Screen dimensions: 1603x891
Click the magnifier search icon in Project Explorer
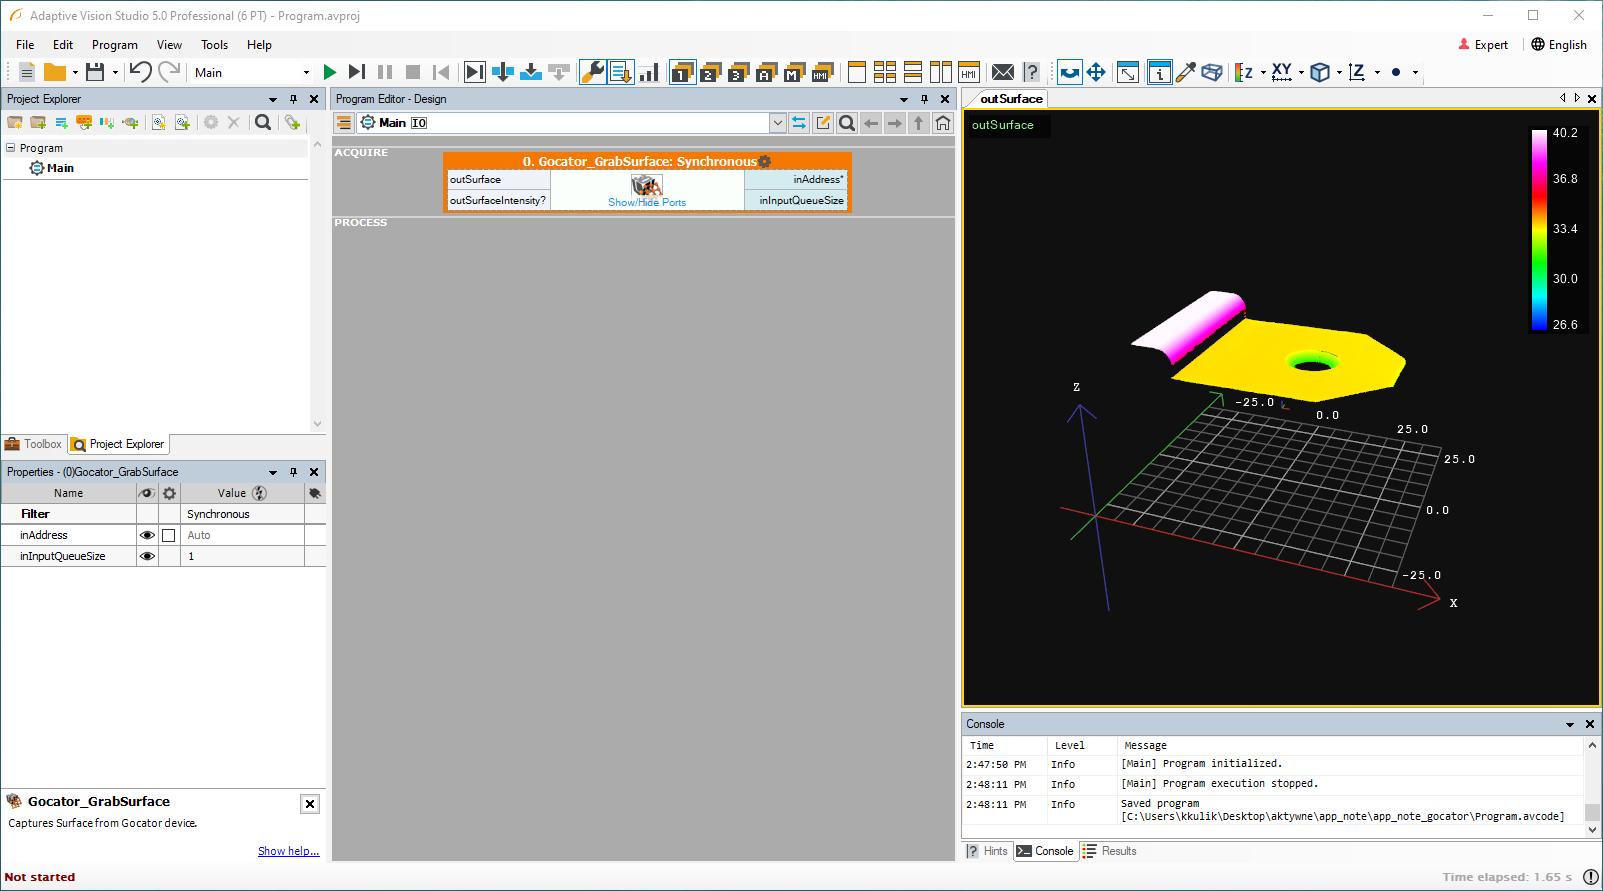(263, 122)
